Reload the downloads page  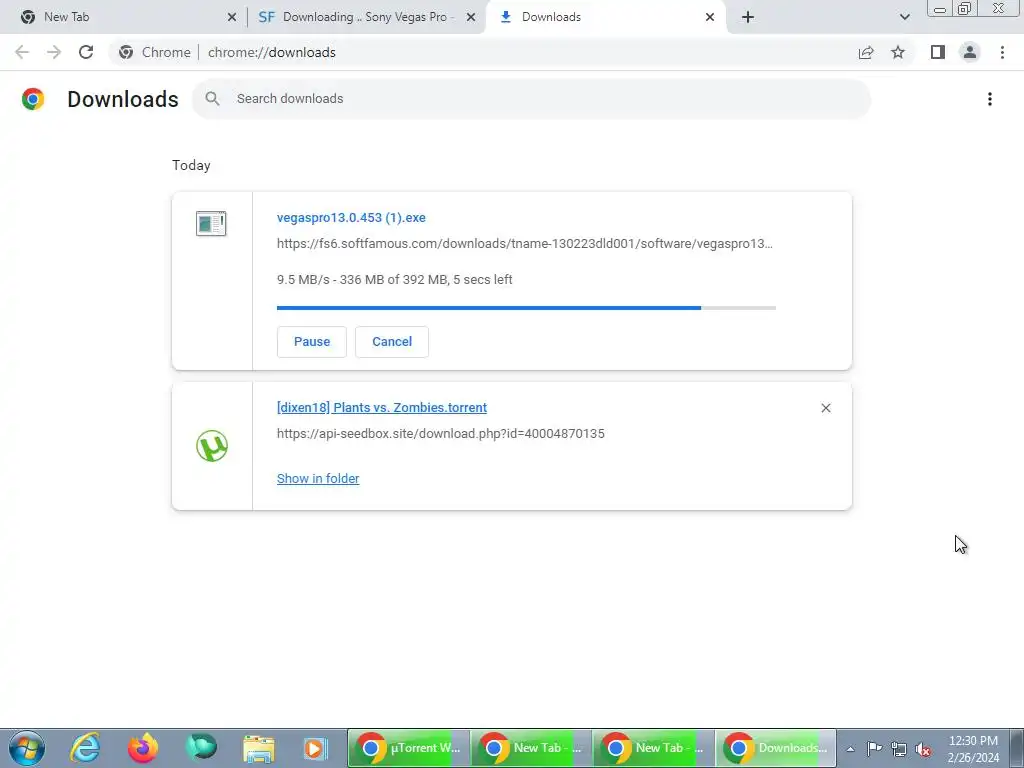coord(86,52)
